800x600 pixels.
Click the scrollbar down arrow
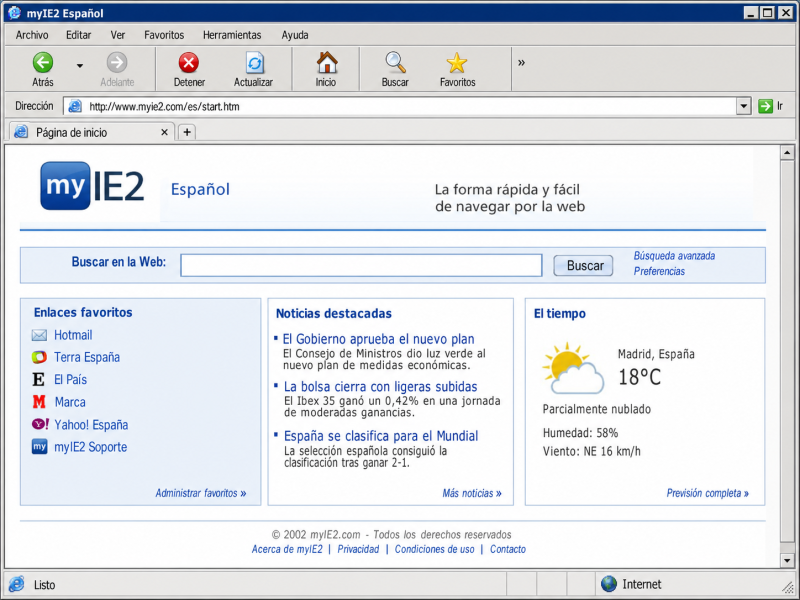[787, 560]
